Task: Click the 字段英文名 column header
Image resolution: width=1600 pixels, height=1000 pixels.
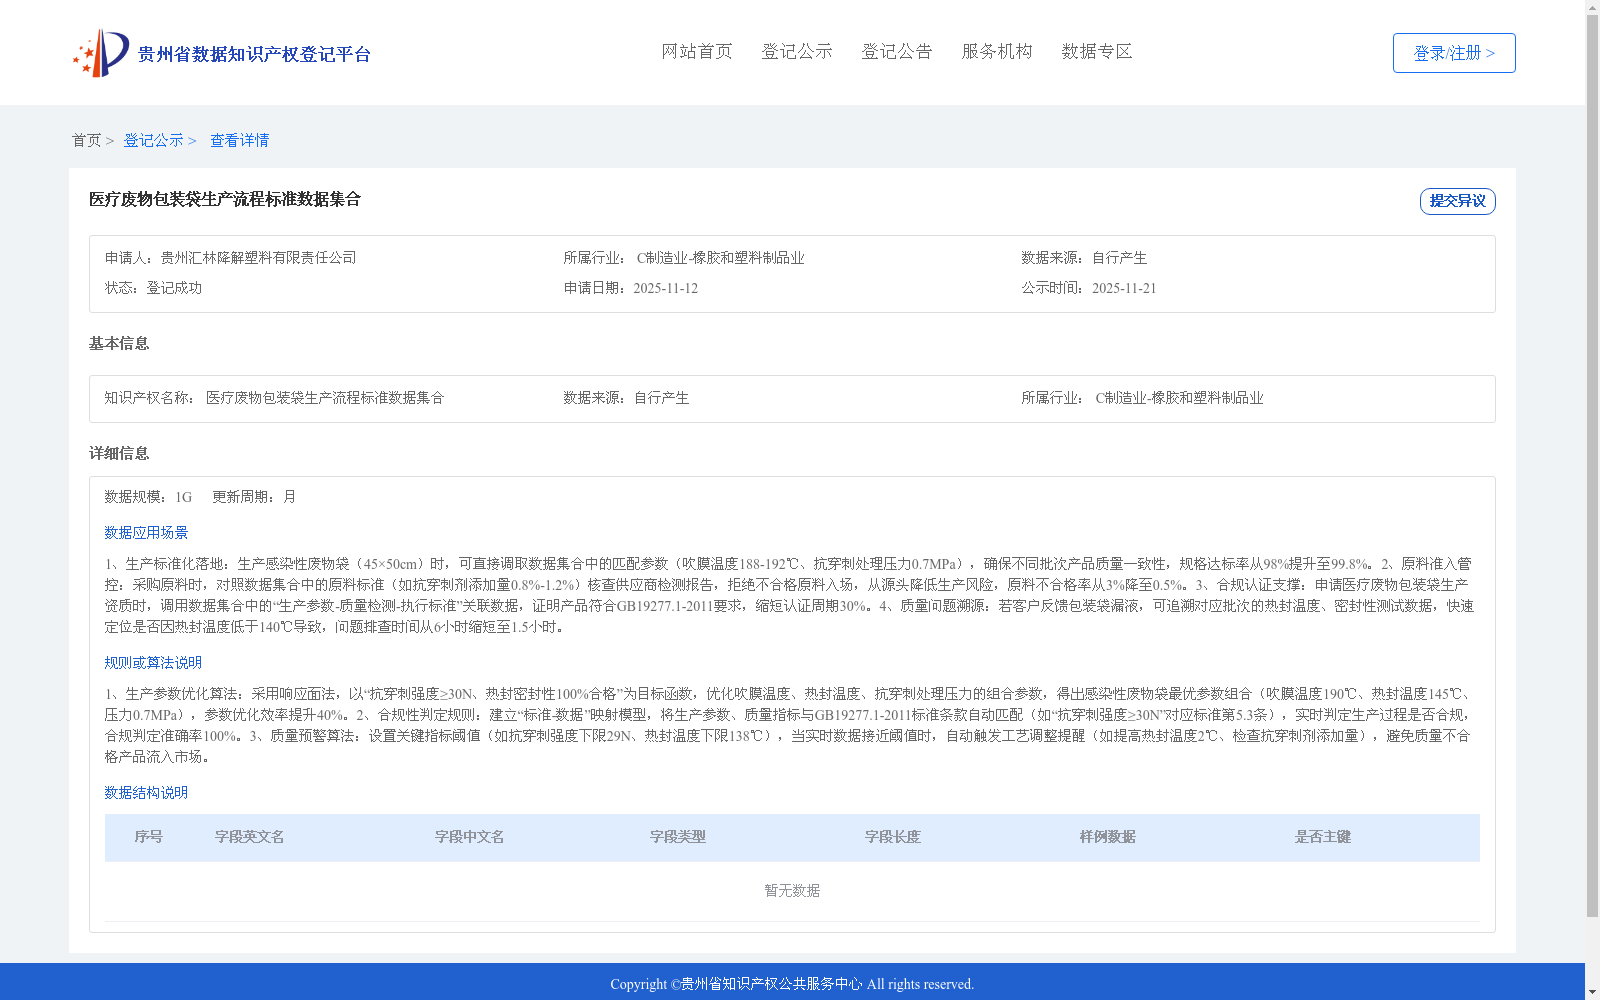Action: pos(250,837)
